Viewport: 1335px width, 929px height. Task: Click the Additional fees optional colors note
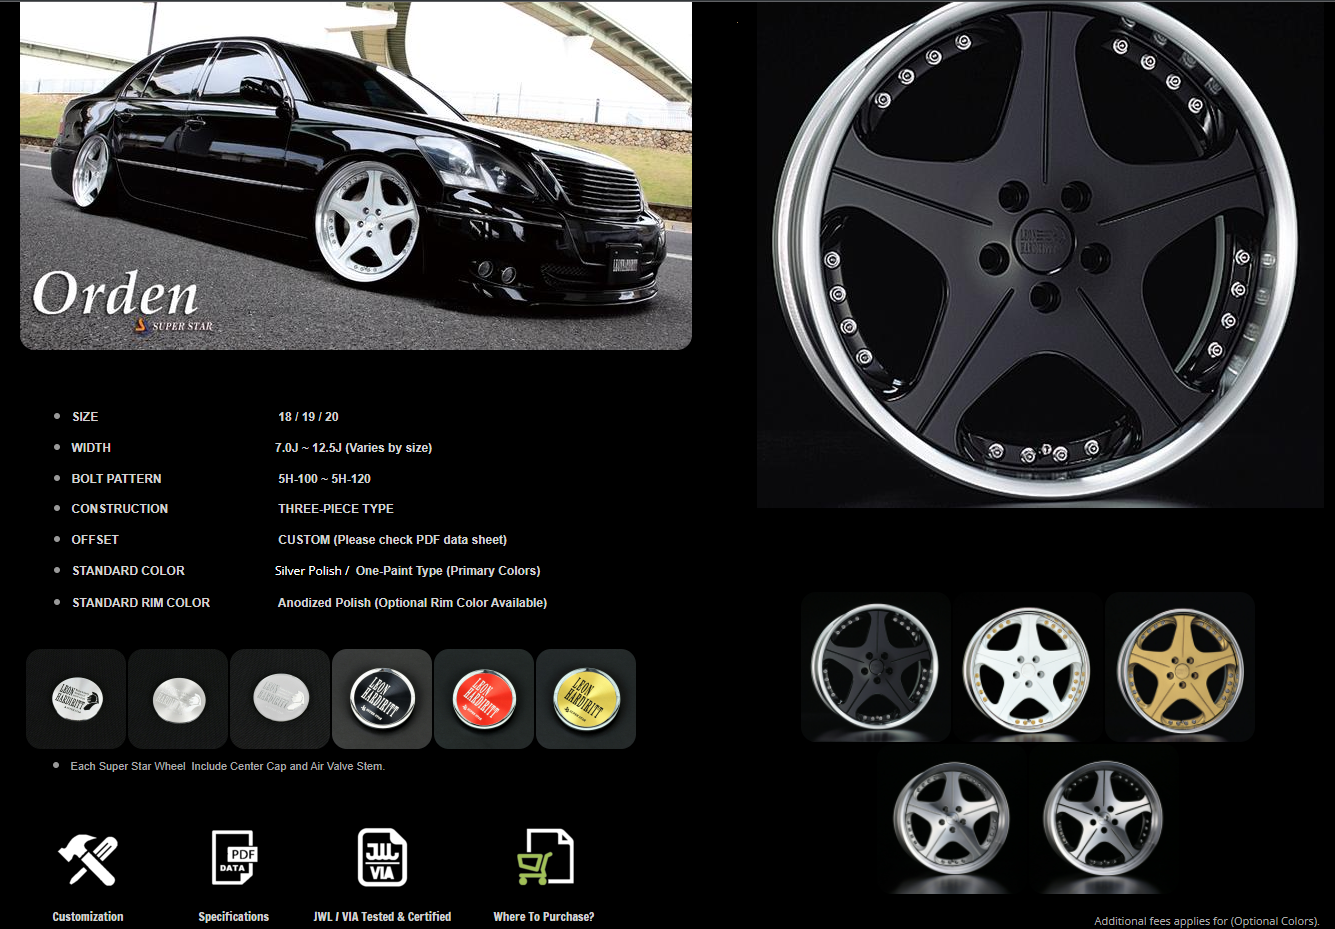coord(1207,921)
